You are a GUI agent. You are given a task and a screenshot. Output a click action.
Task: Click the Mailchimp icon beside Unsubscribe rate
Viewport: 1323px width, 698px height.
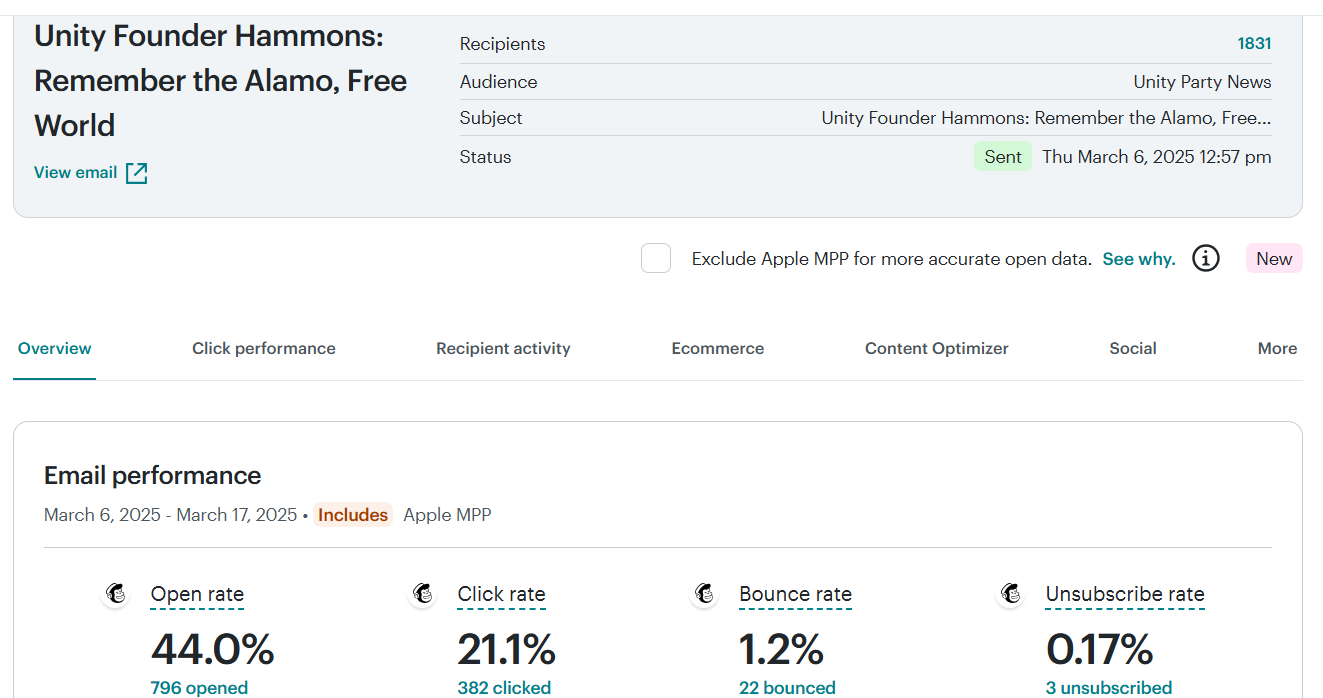coord(1012,594)
